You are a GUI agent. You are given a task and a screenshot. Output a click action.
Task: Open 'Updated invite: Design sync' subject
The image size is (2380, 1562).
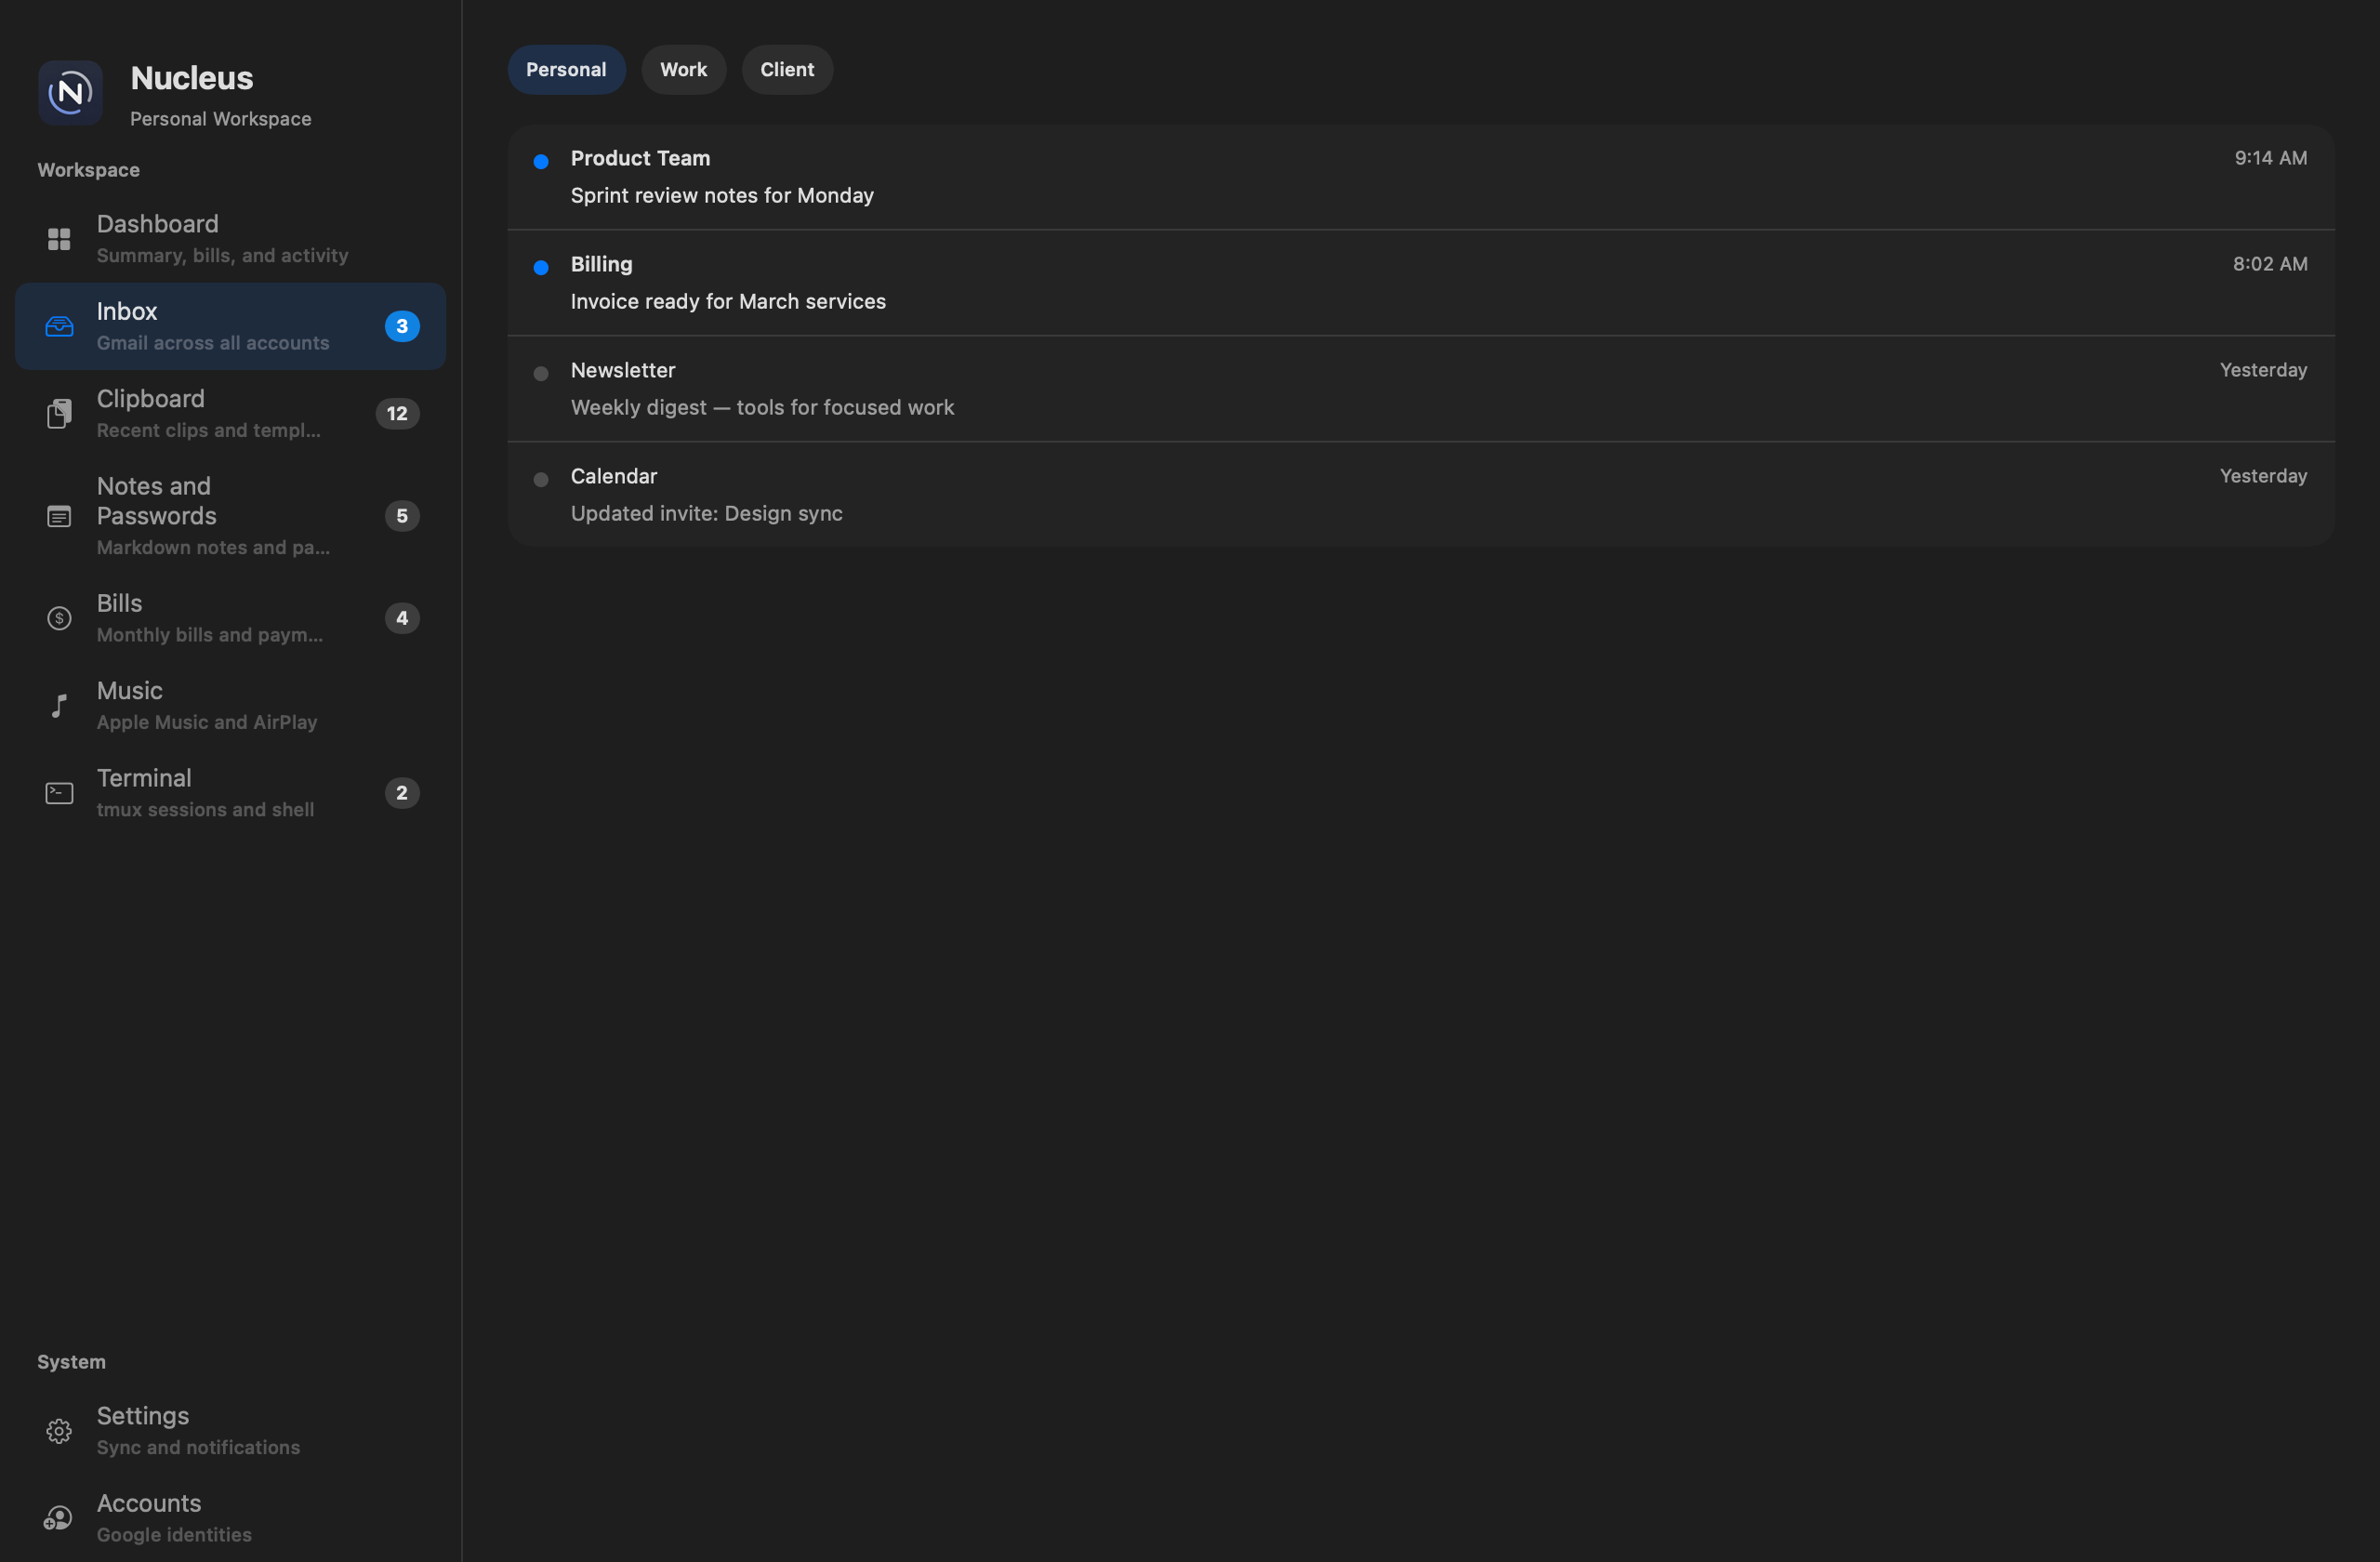(706, 513)
